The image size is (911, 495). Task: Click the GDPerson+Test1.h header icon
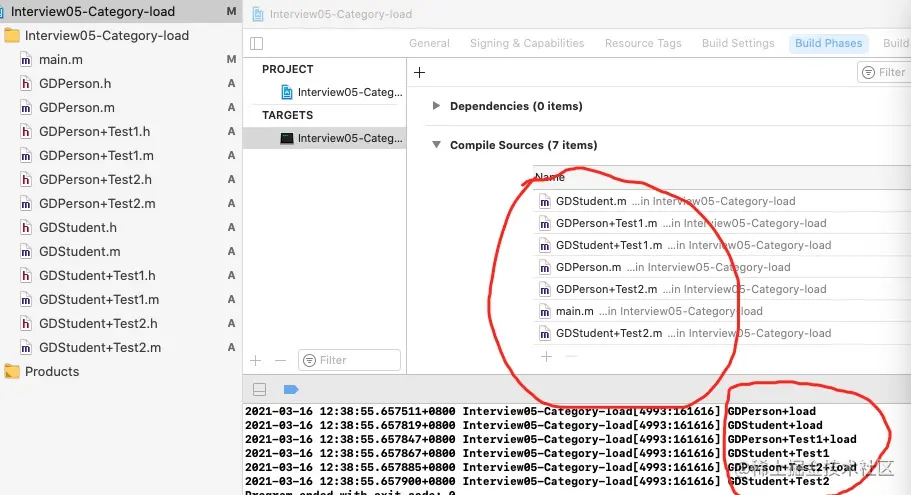click(x=26, y=132)
